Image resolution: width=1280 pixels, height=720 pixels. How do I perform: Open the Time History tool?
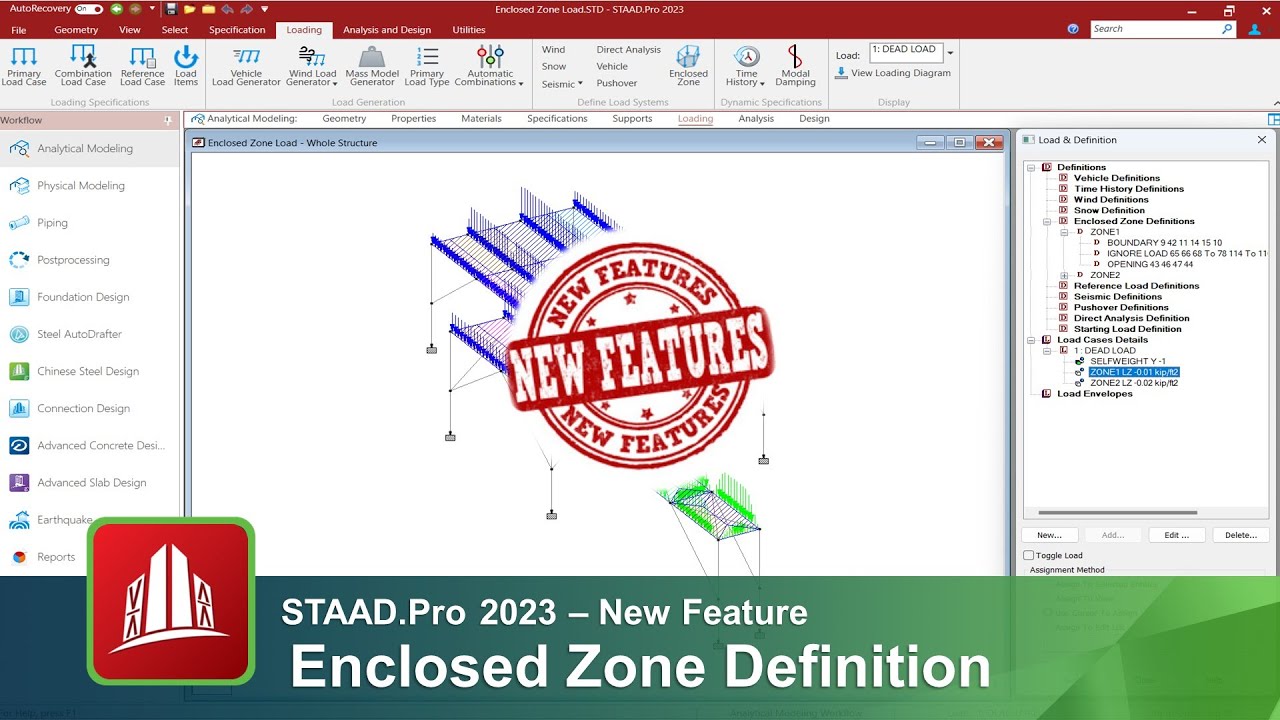(746, 66)
